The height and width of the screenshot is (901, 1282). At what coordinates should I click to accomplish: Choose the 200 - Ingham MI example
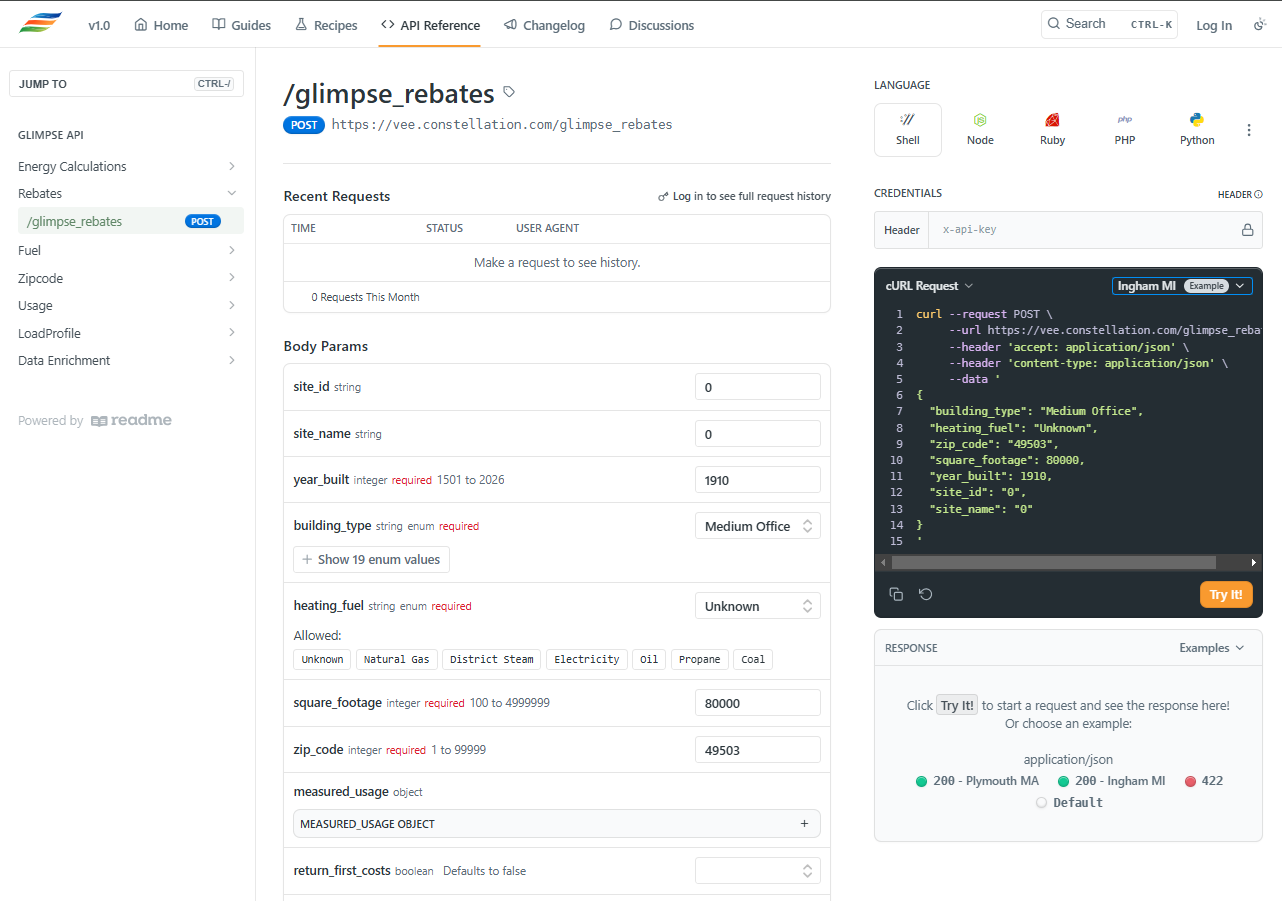point(1111,781)
